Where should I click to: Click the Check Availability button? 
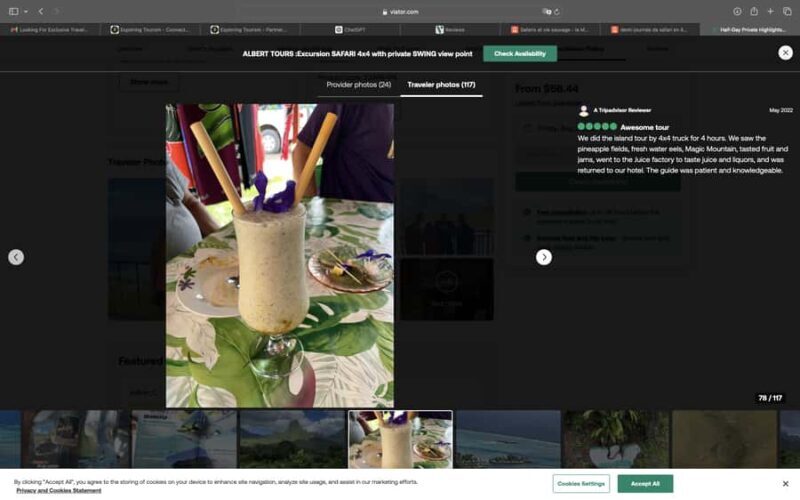coord(519,53)
